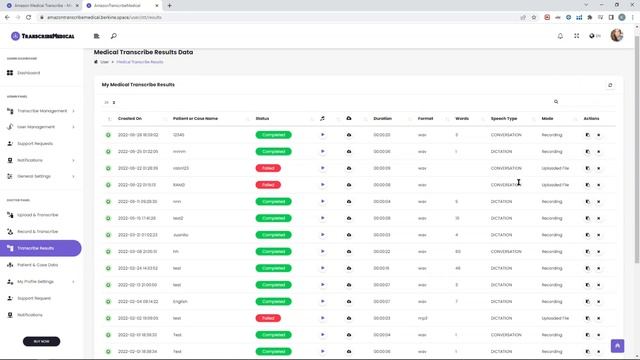The image size is (640, 360).
Task: Click the browser address bar
Action: tap(278, 17)
